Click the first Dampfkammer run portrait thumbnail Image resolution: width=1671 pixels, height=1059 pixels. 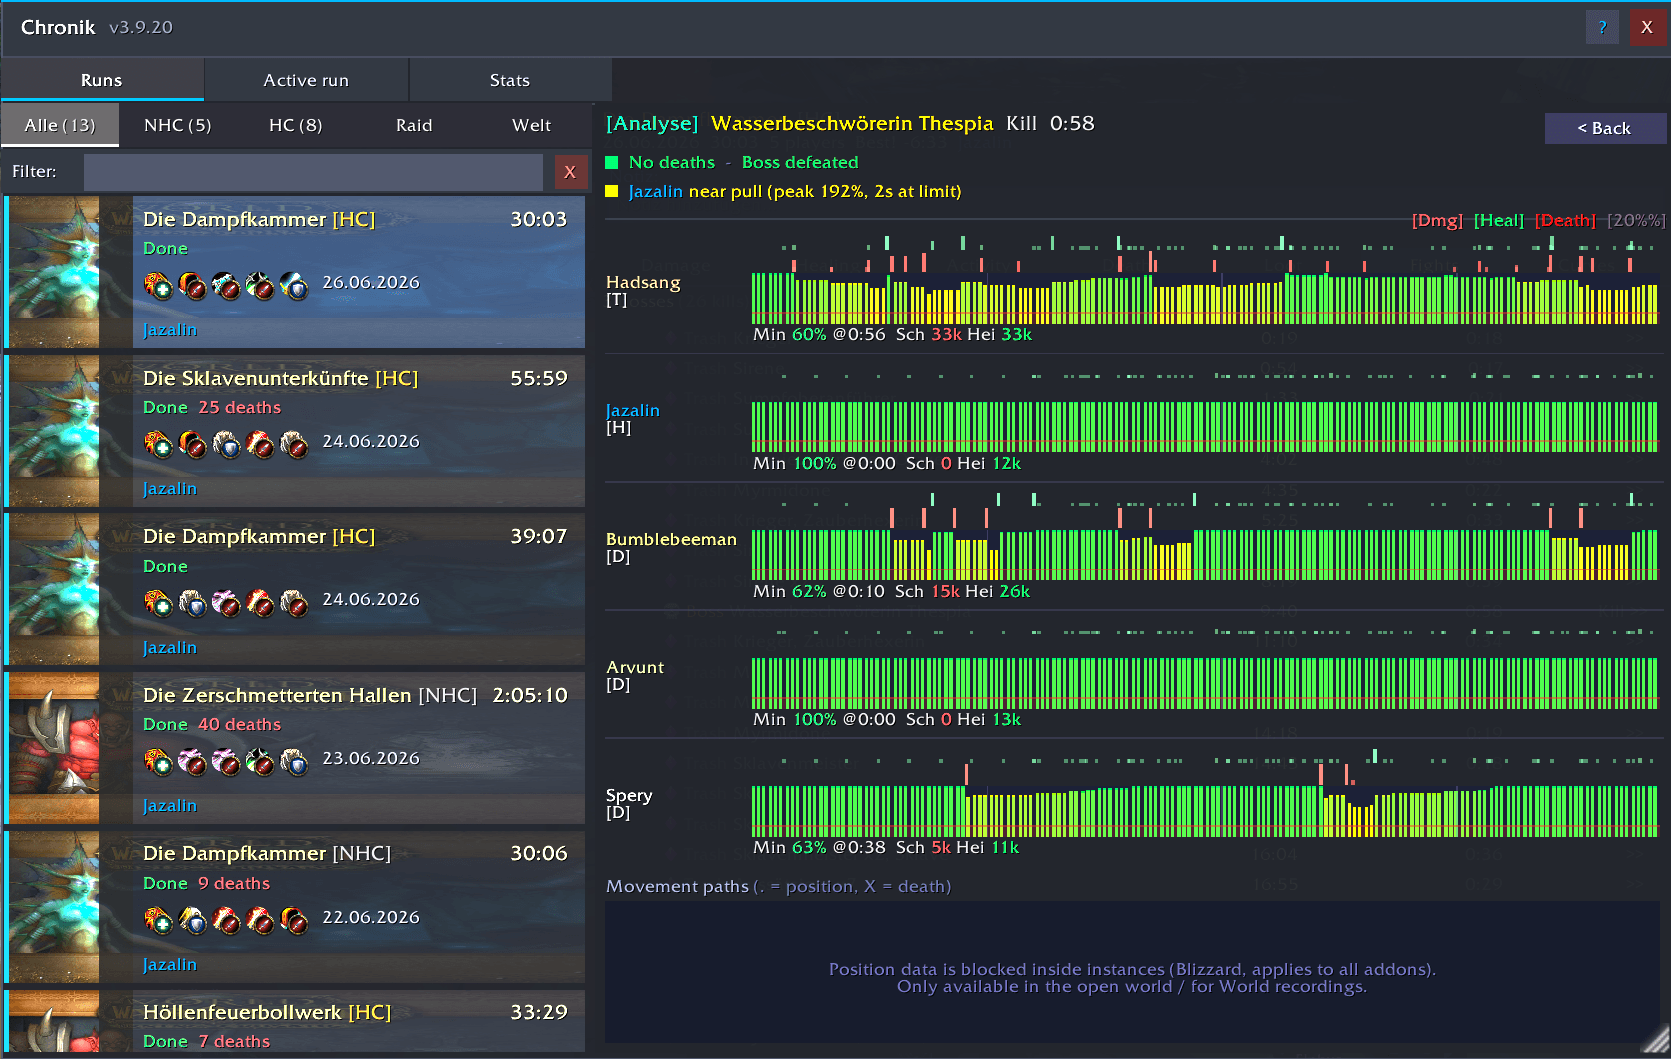pos(55,272)
